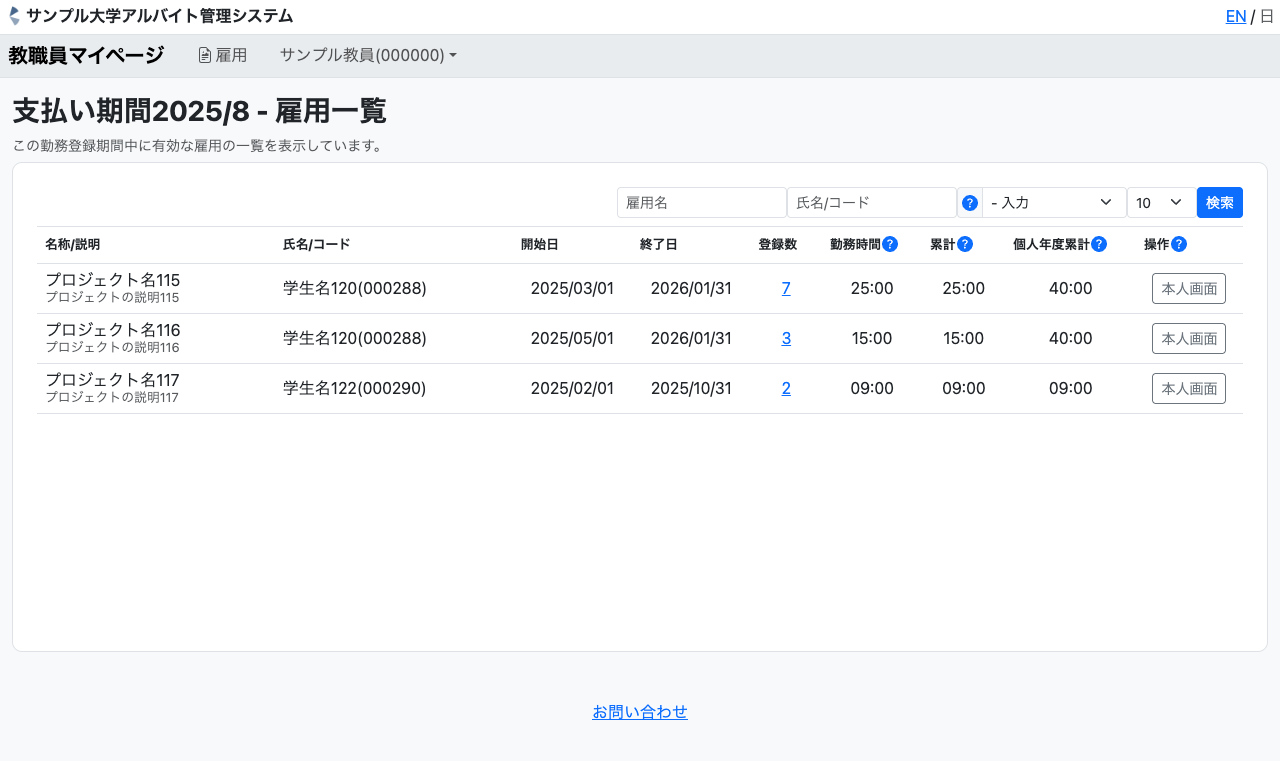
Task: Click the サンプル大学アルバイト管理システム title
Action: (160, 16)
